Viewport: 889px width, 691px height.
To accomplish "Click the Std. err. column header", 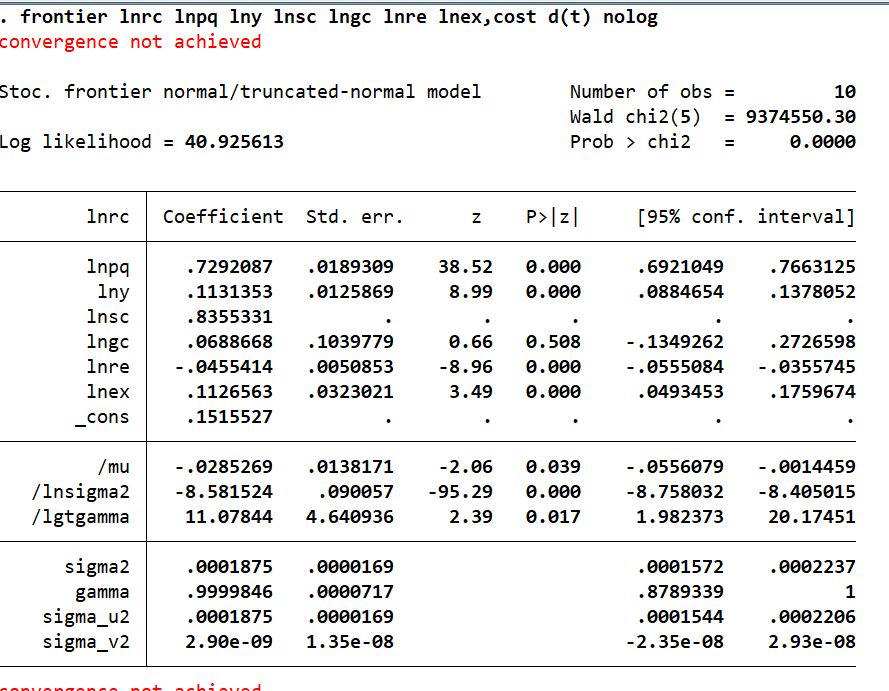I will click(x=354, y=217).
